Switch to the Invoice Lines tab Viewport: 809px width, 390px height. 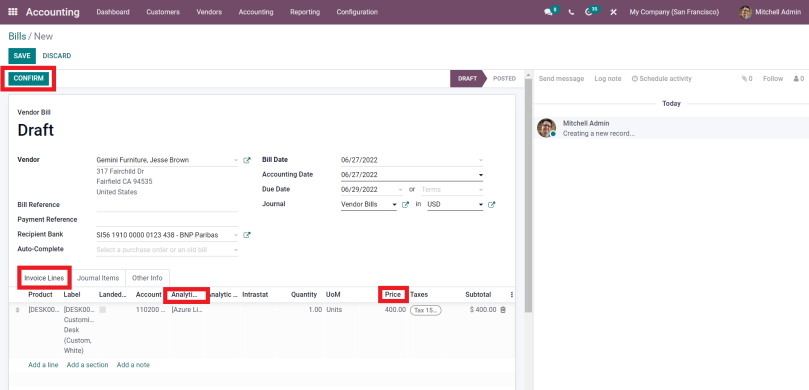pyautogui.click(x=44, y=278)
